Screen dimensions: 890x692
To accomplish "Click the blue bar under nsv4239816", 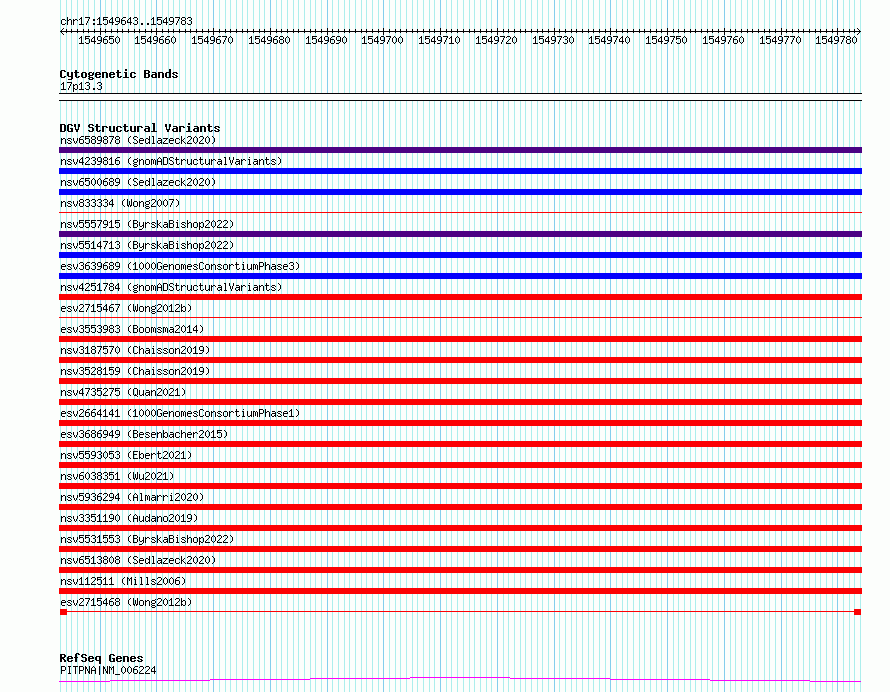I will tap(460, 171).
